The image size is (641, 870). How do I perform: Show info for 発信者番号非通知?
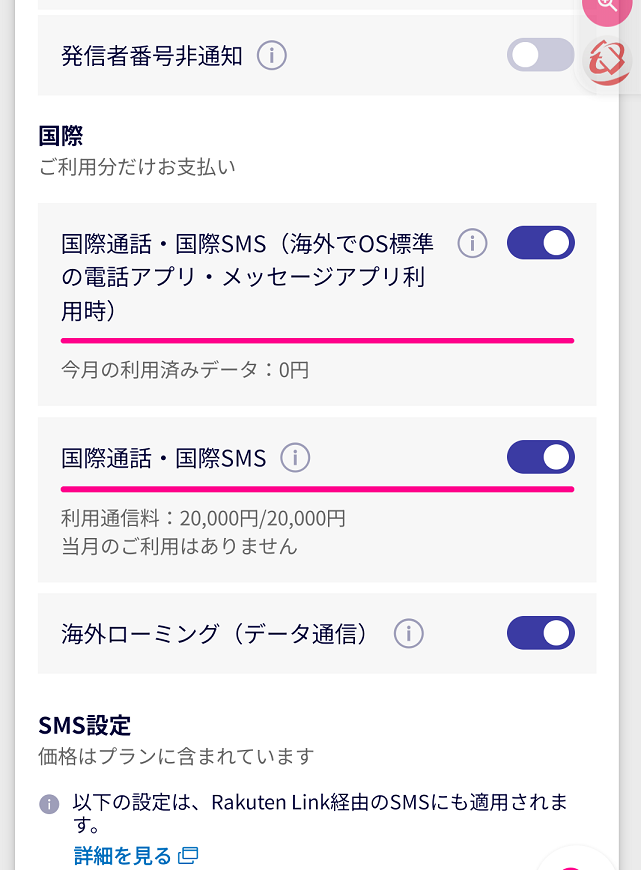pos(271,56)
